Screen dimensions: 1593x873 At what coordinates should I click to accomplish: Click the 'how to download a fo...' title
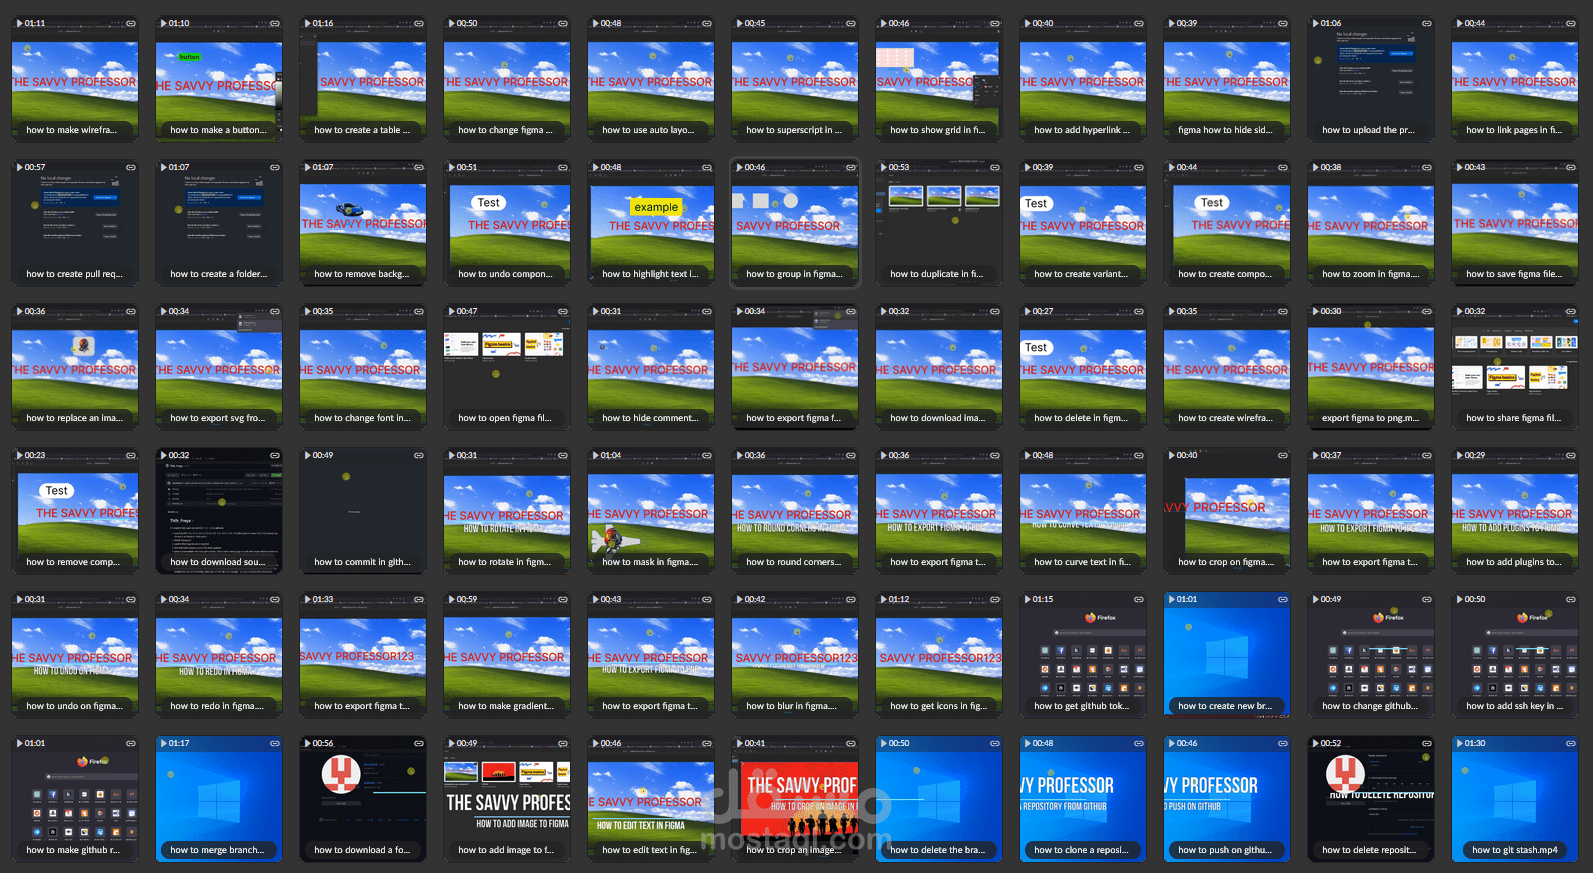(362, 850)
